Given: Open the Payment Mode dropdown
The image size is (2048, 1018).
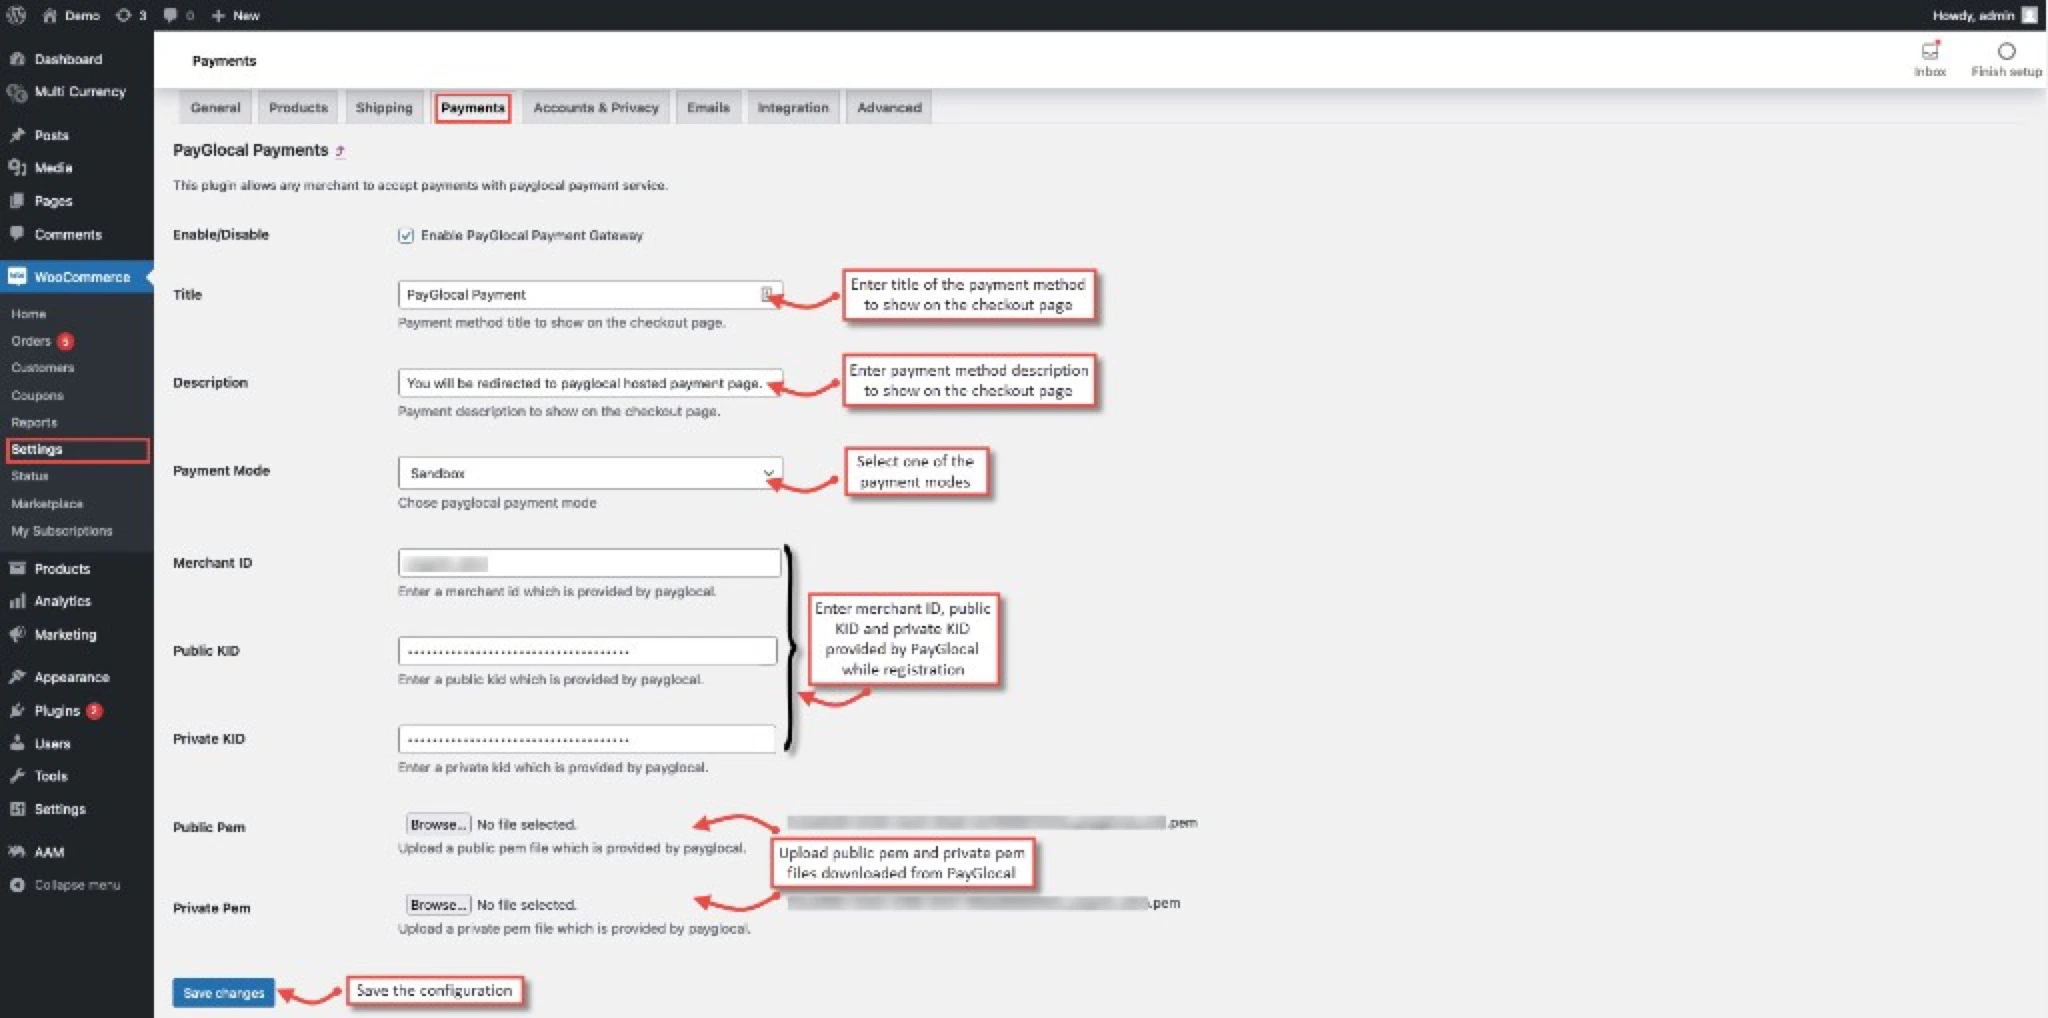Looking at the screenshot, I should pyautogui.click(x=590, y=473).
